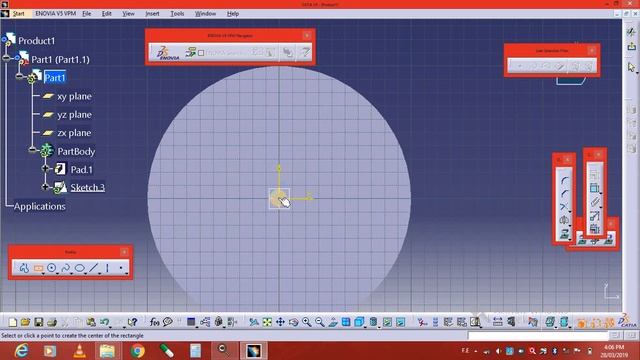This screenshot has height=360, width=640.
Task: Select the Circle tool
Action: coord(51,268)
